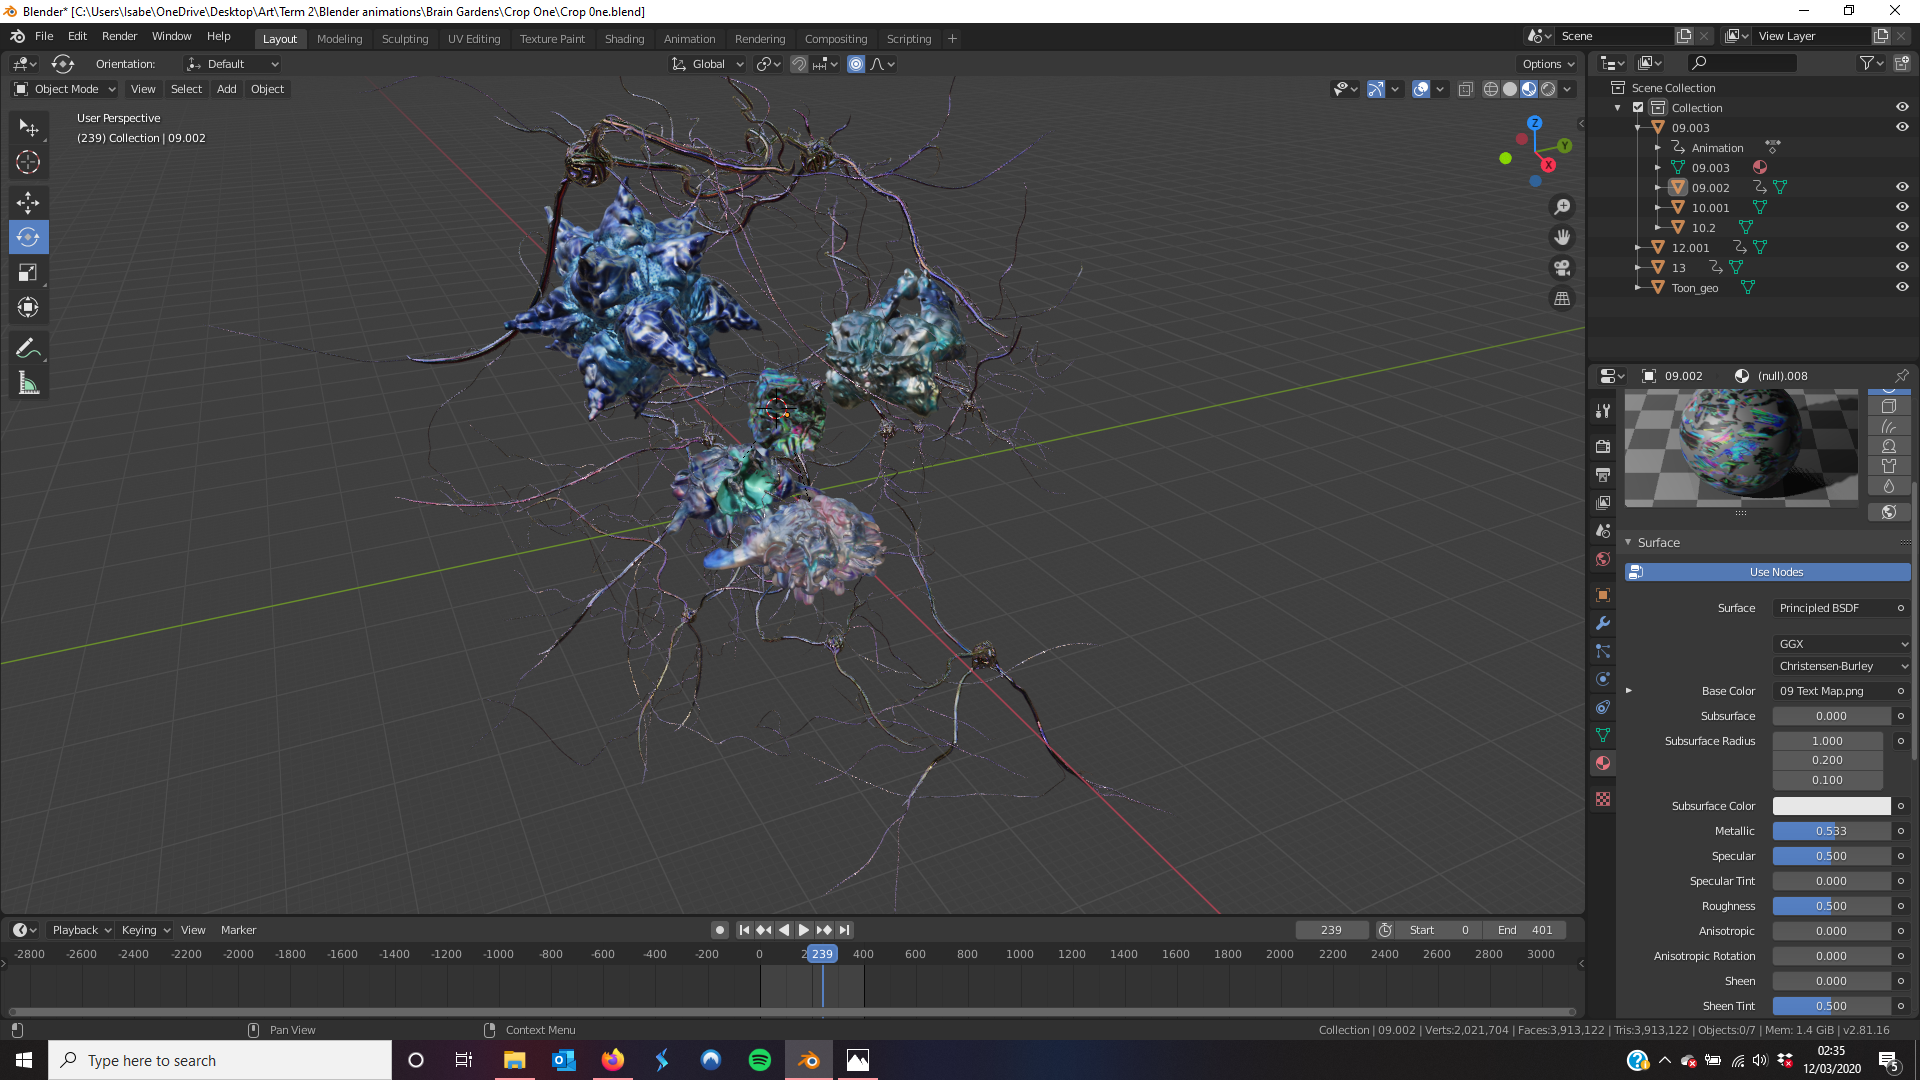Click the Toggle camera view icon
This screenshot has height=1080, width=1920.
(x=1561, y=268)
